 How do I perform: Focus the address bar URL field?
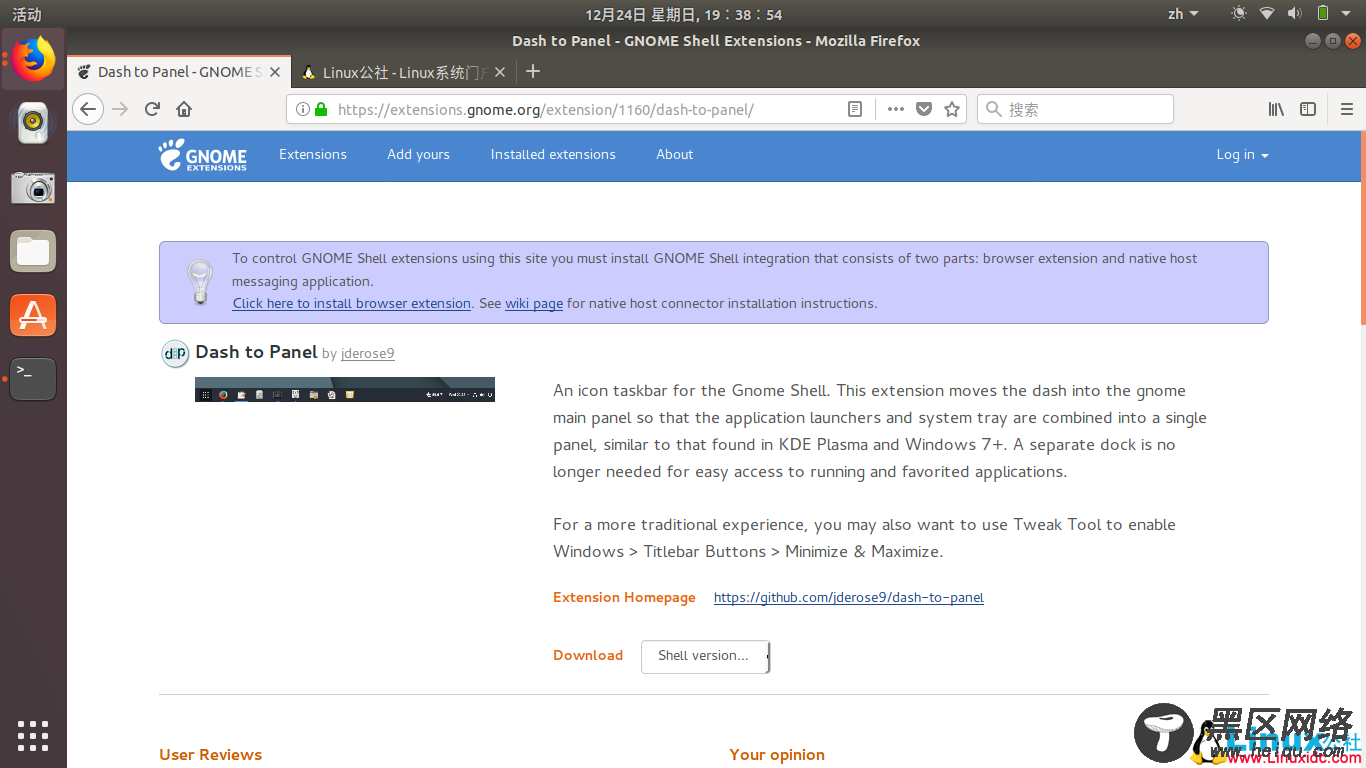[x=590, y=109]
